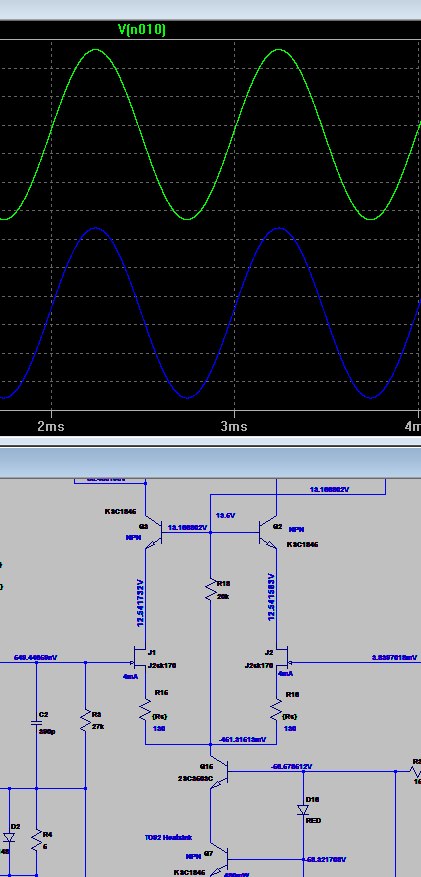Select the 20k resistor symbol in the schematic

(x=210, y=591)
